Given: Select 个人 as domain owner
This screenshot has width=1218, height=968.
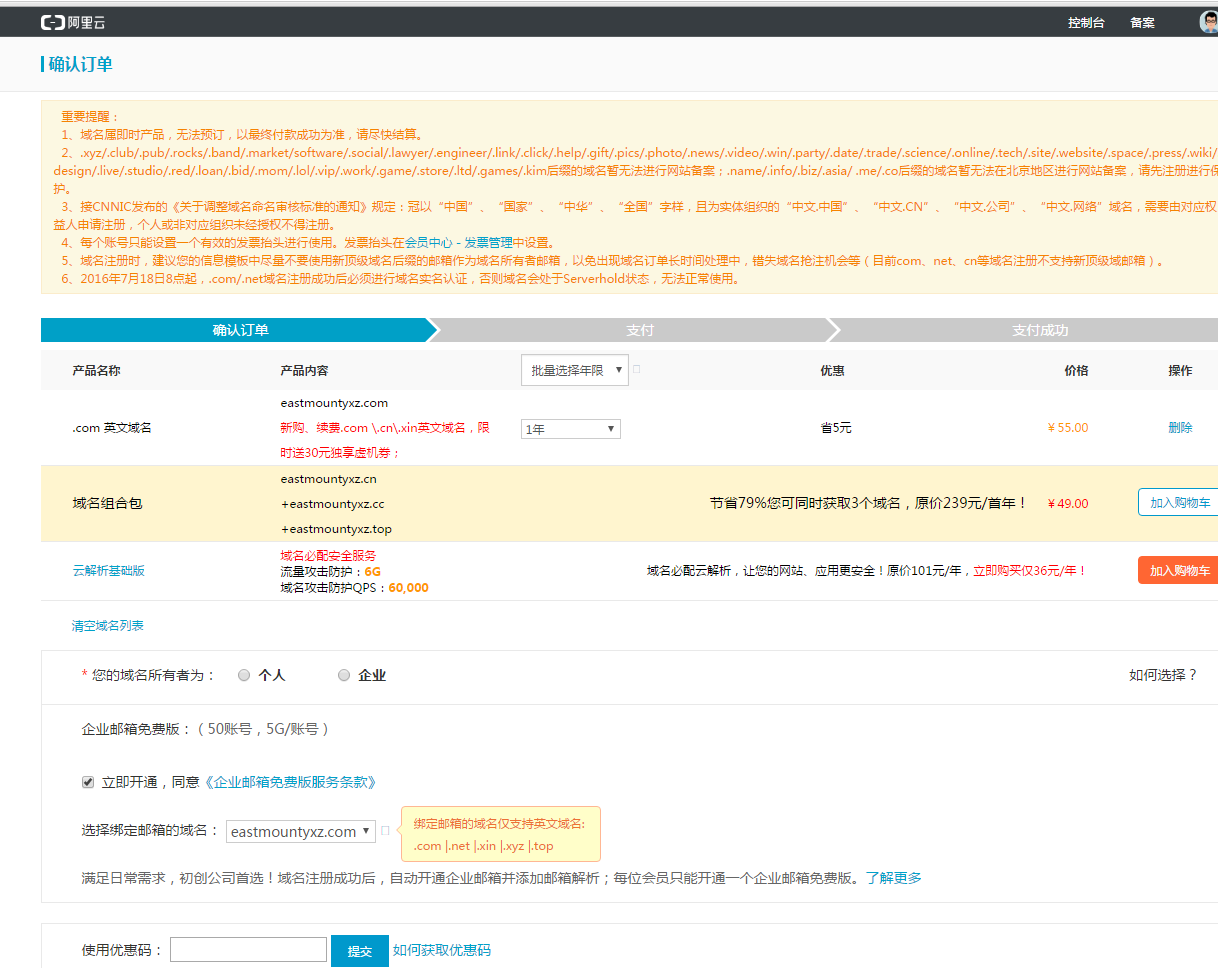Looking at the screenshot, I should tap(244, 675).
